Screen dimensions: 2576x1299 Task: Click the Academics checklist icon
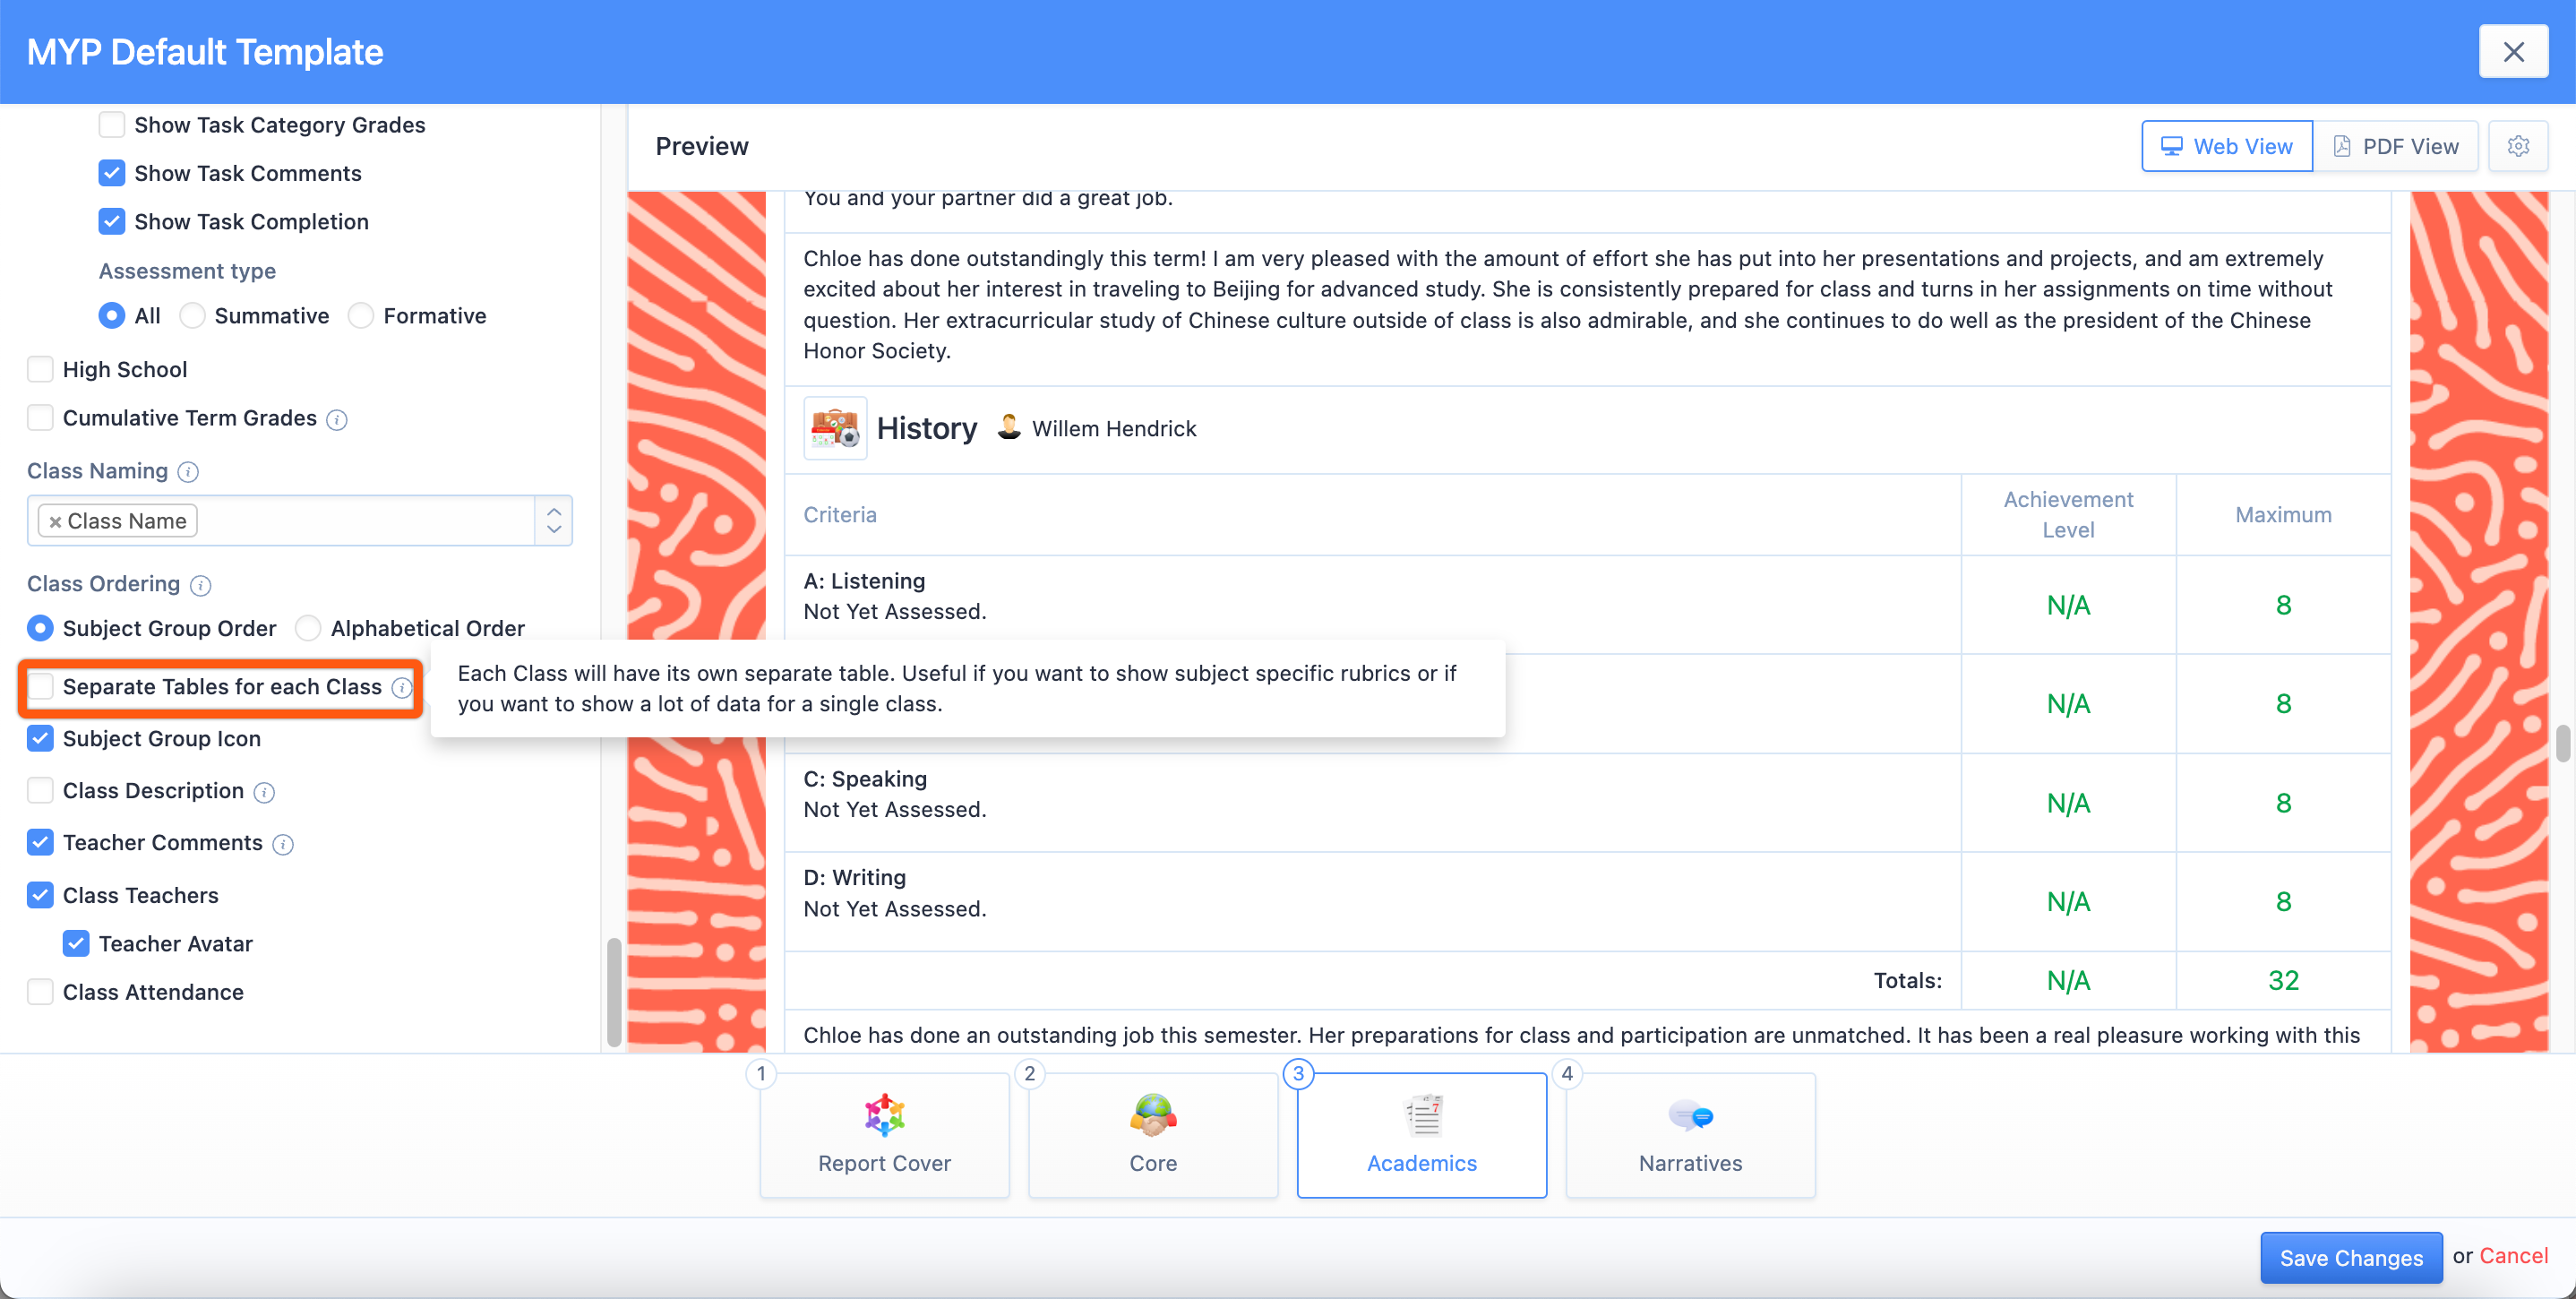pos(1422,1115)
